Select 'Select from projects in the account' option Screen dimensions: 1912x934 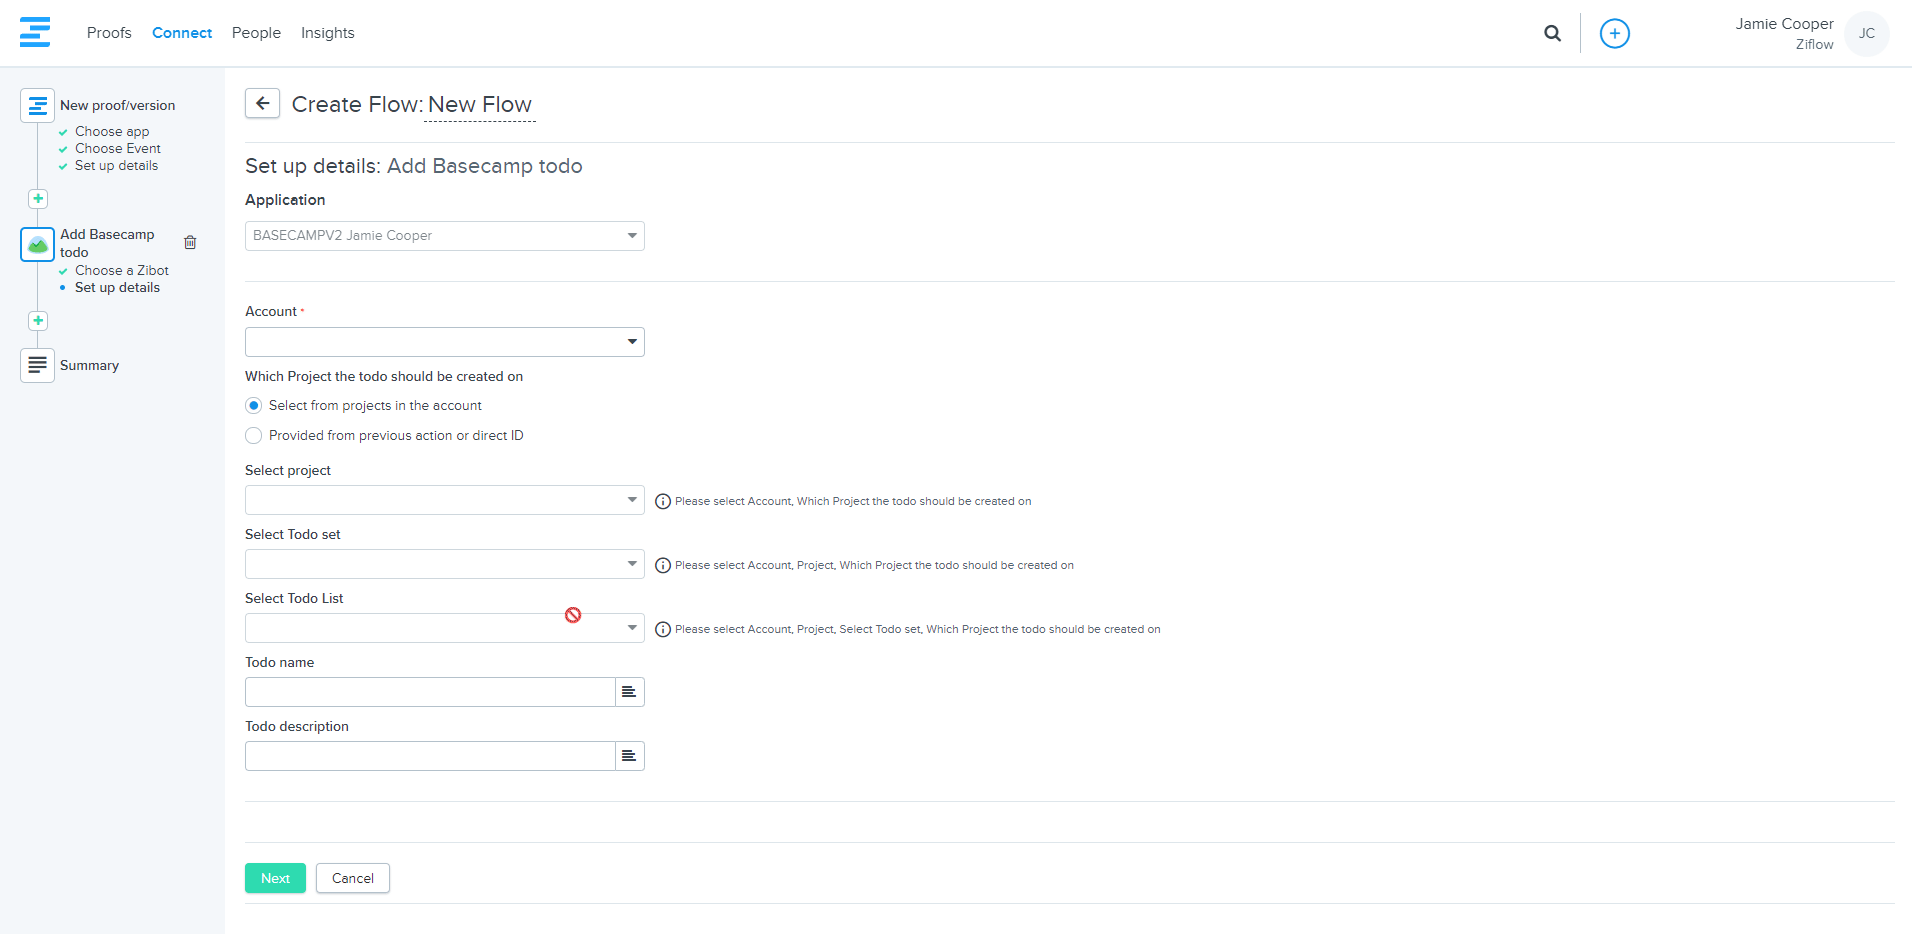[x=254, y=406]
